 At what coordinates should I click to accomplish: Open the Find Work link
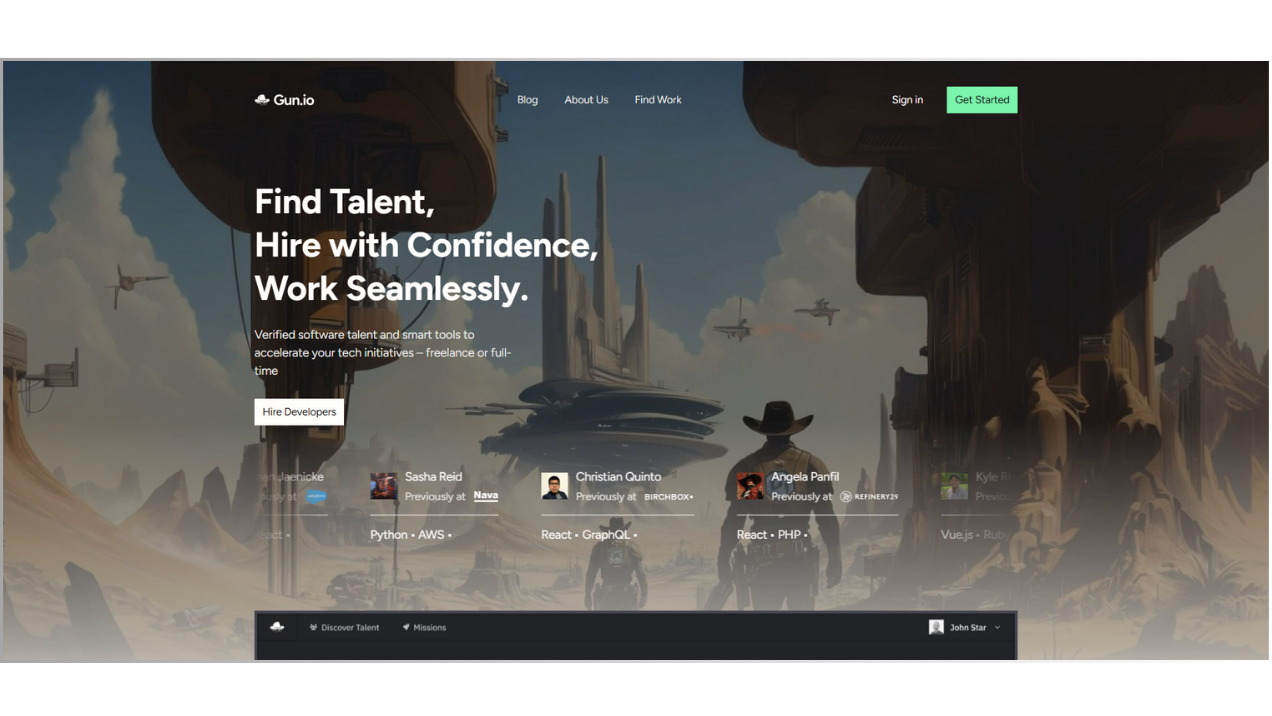tap(658, 100)
